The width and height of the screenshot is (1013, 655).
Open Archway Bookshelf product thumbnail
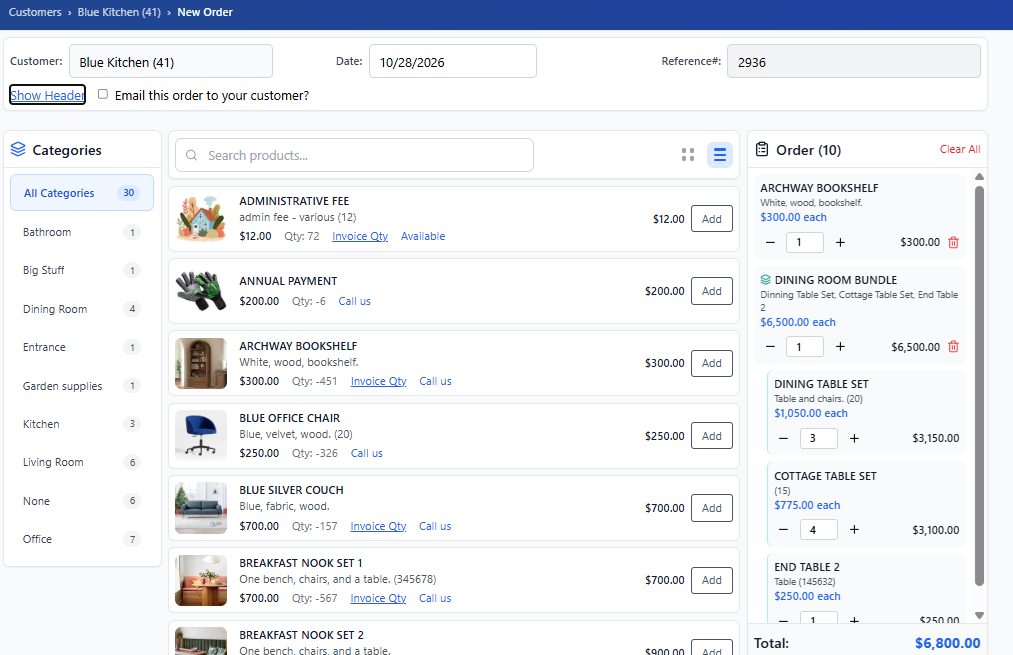click(201, 363)
